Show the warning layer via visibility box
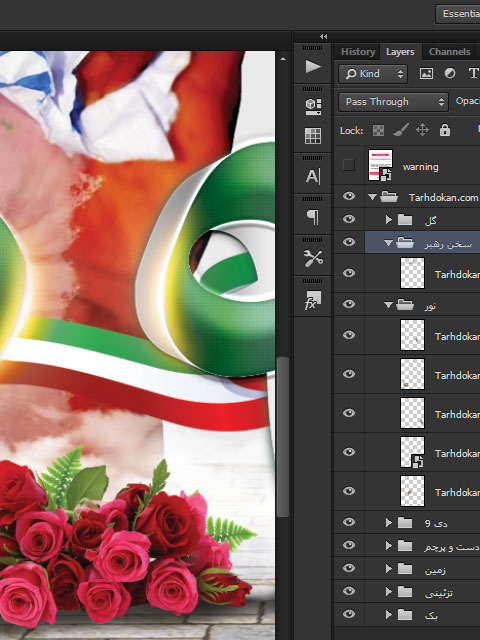The height and width of the screenshot is (640, 480). 349,165
